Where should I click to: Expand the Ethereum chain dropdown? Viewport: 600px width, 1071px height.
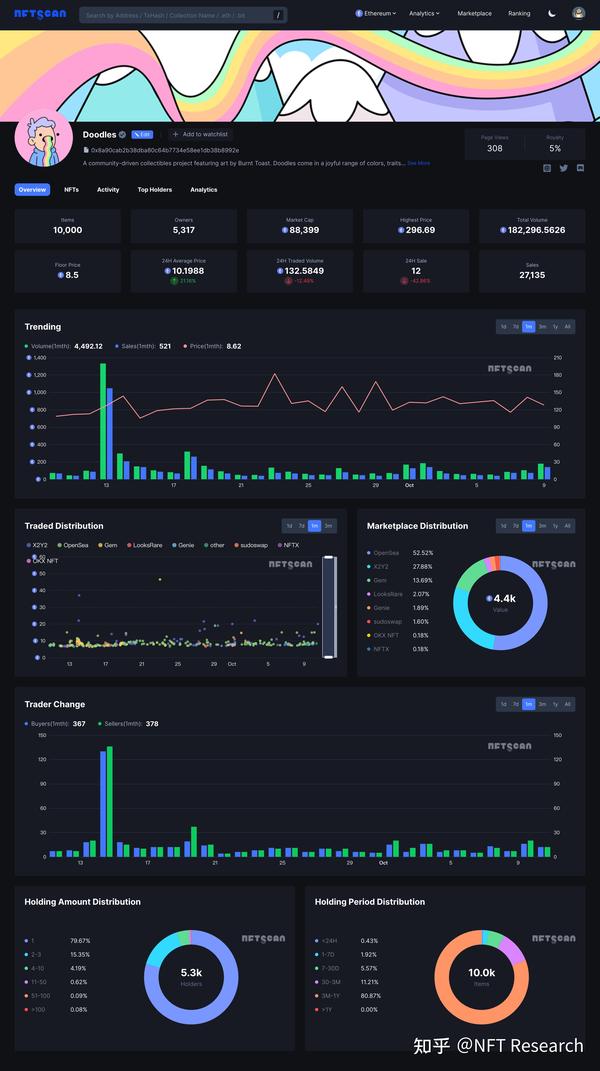click(x=376, y=13)
